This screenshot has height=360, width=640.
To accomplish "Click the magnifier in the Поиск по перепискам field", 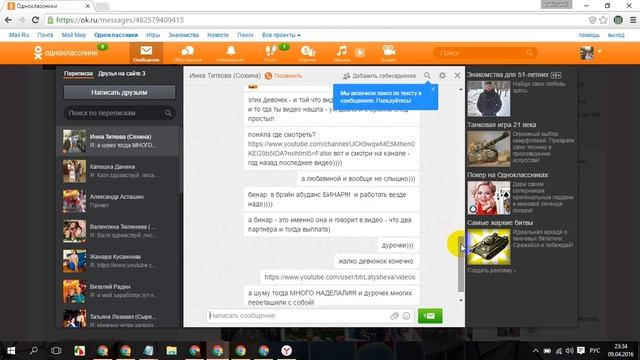I will pyautogui.click(x=168, y=113).
